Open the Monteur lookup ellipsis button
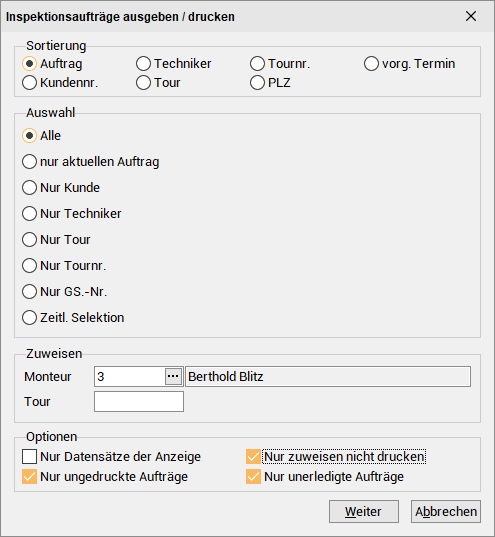Image resolution: width=495 pixels, height=537 pixels. pos(173,376)
